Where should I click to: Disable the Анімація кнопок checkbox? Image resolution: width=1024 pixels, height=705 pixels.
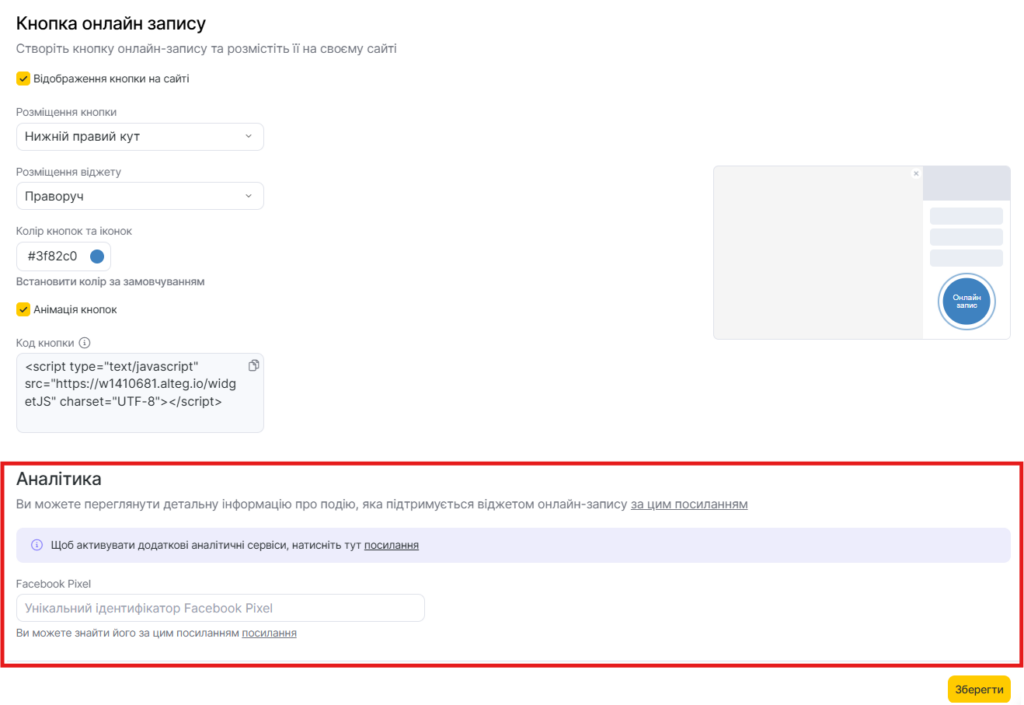point(23,309)
